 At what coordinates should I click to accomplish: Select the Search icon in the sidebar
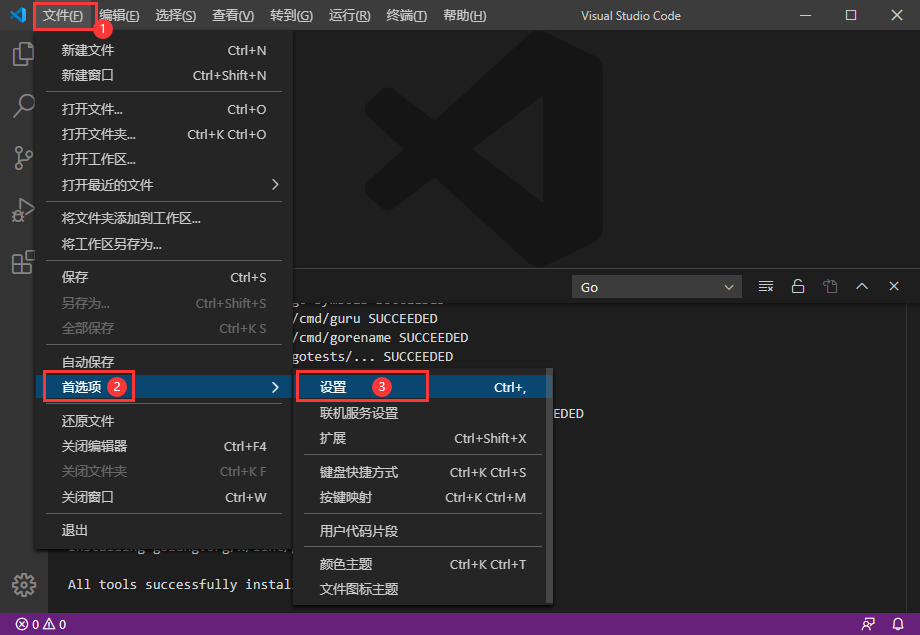tap(22, 105)
